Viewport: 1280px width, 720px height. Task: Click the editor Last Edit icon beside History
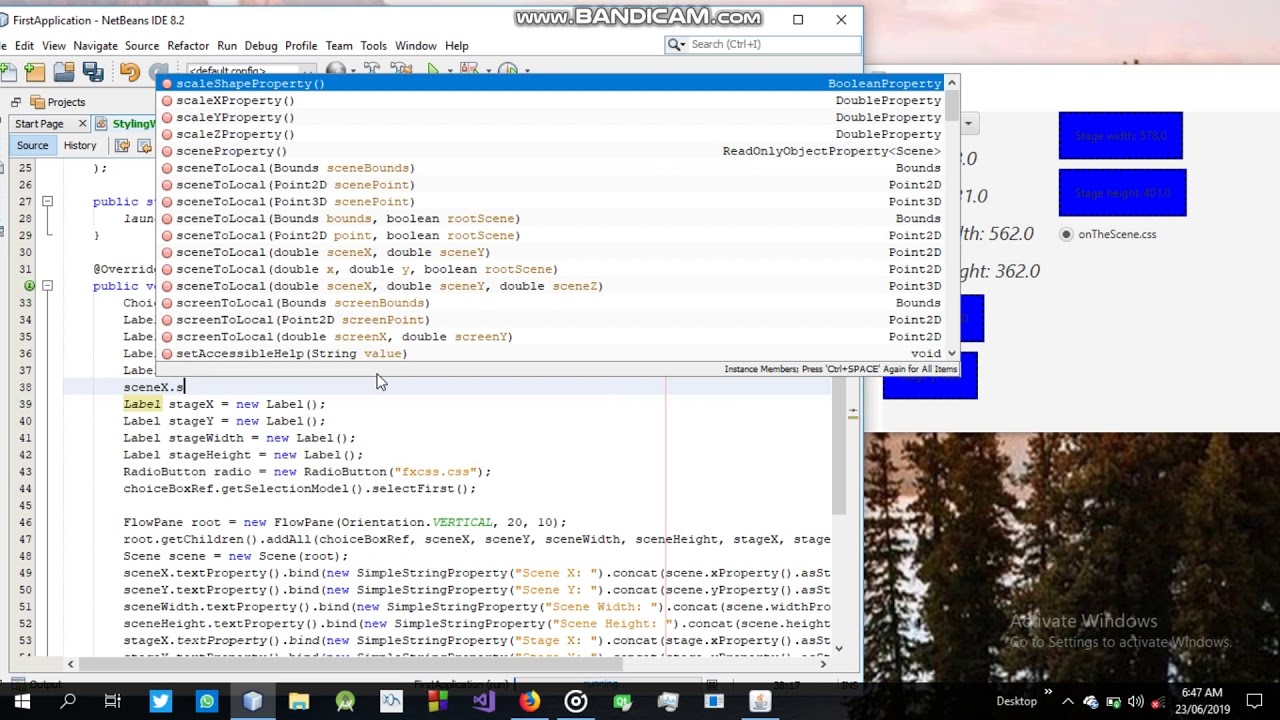[x=122, y=146]
